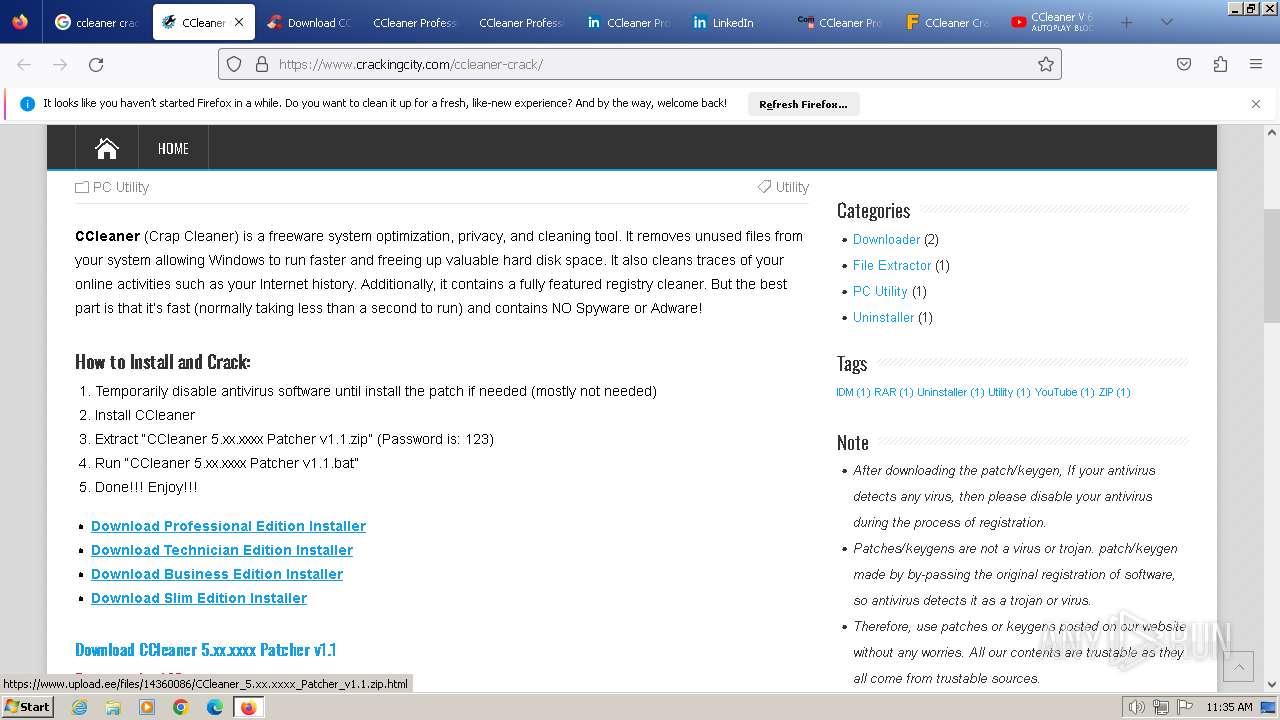Open the Windows Start menu

(27, 707)
